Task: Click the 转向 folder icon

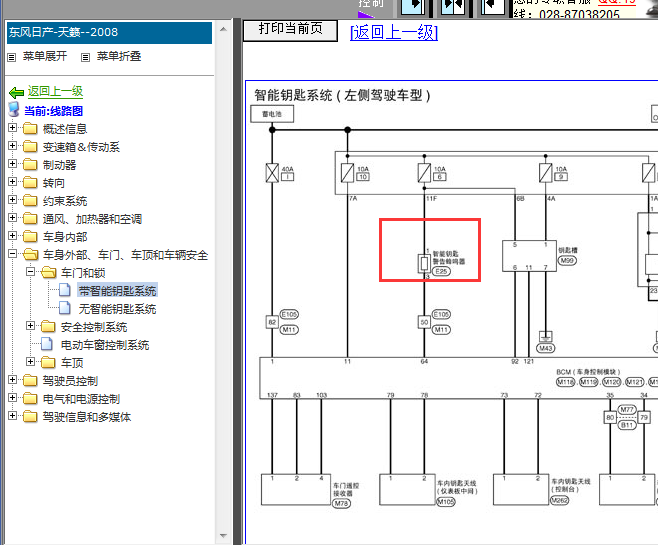Action: tap(30, 183)
